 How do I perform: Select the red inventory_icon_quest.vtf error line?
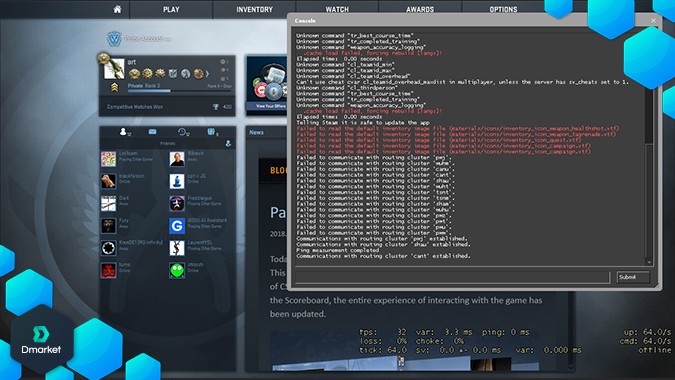tap(439, 140)
